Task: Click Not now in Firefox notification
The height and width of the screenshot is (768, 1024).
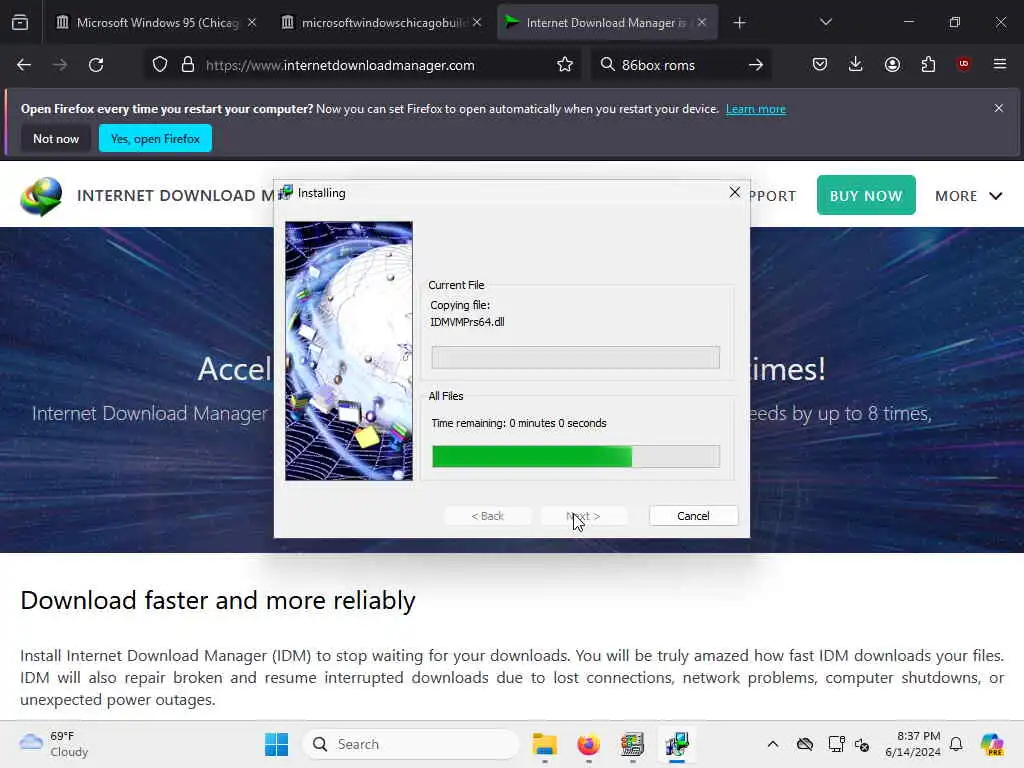Action: click(56, 138)
